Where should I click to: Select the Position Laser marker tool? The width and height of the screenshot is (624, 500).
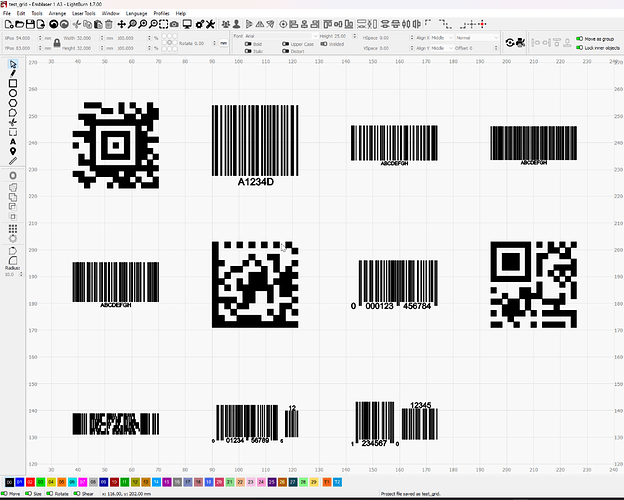tap(13, 151)
